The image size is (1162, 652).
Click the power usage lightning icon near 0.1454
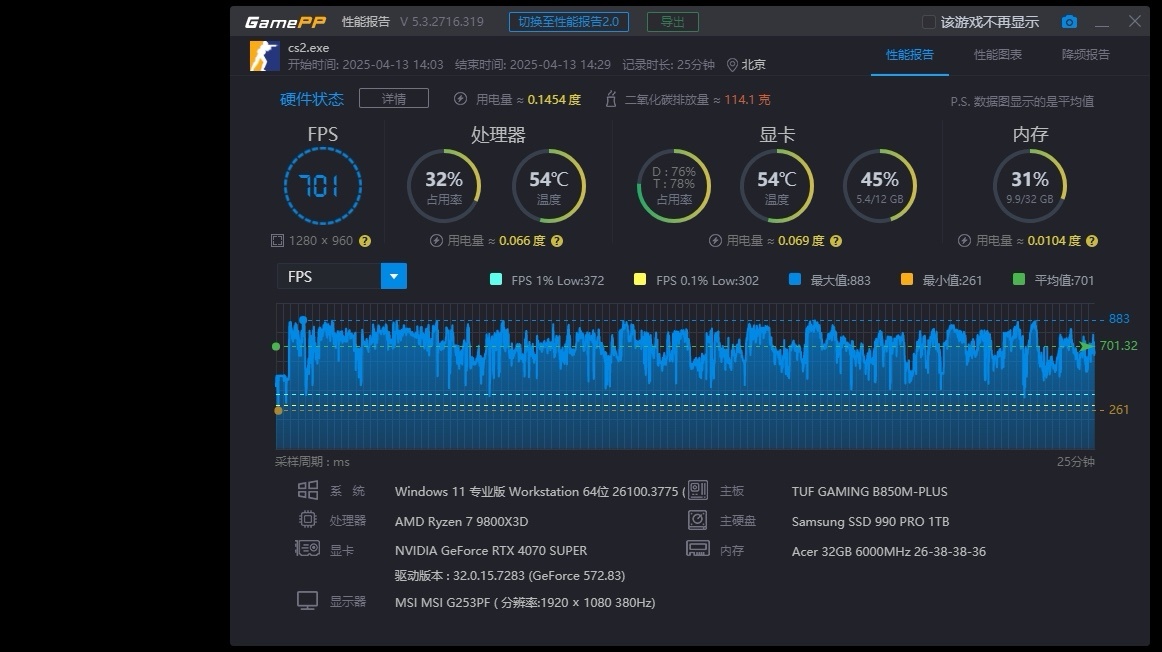coord(460,99)
